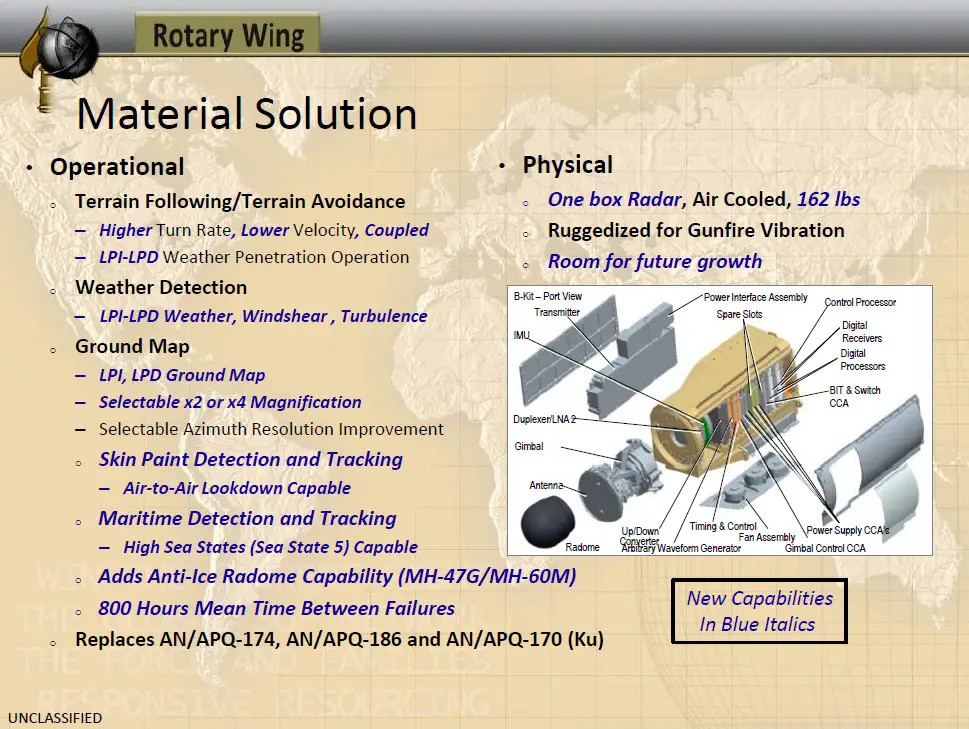The height and width of the screenshot is (729, 969).
Task: Click the 800 Hours Mean Time Between Failures line
Action: coord(276,608)
